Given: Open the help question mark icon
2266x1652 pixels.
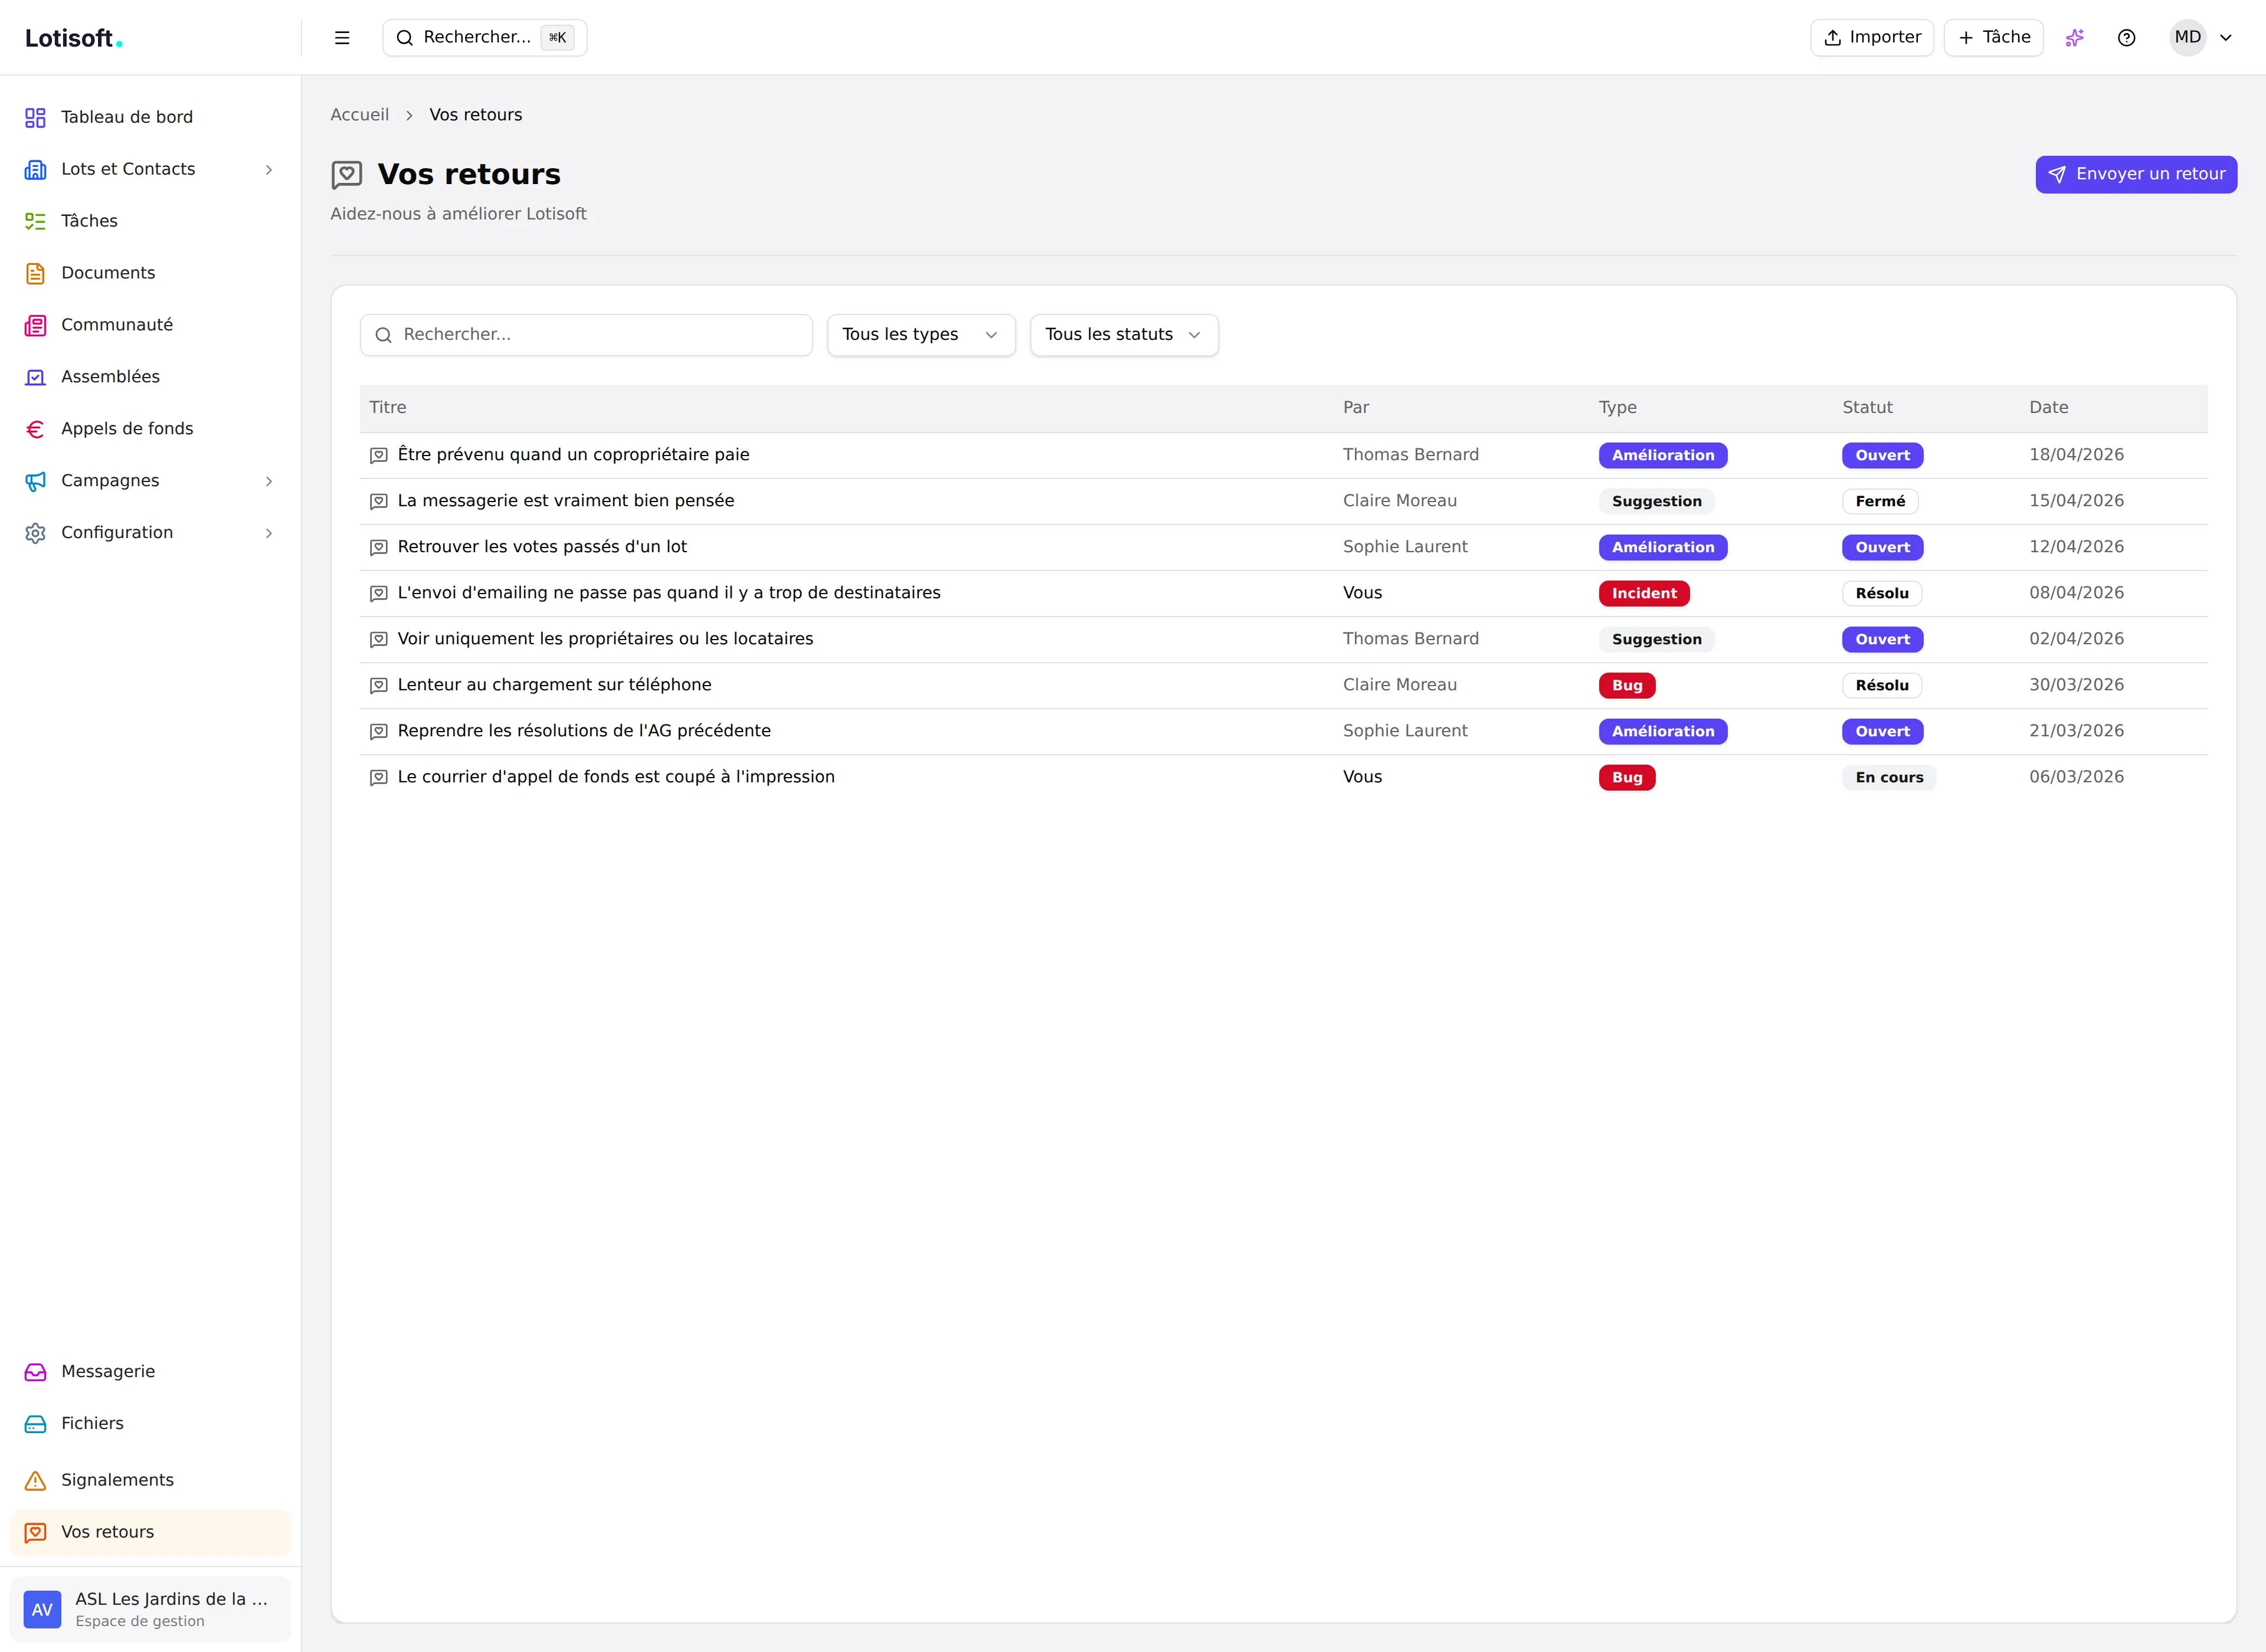Looking at the screenshot, I should (2127, 38).
